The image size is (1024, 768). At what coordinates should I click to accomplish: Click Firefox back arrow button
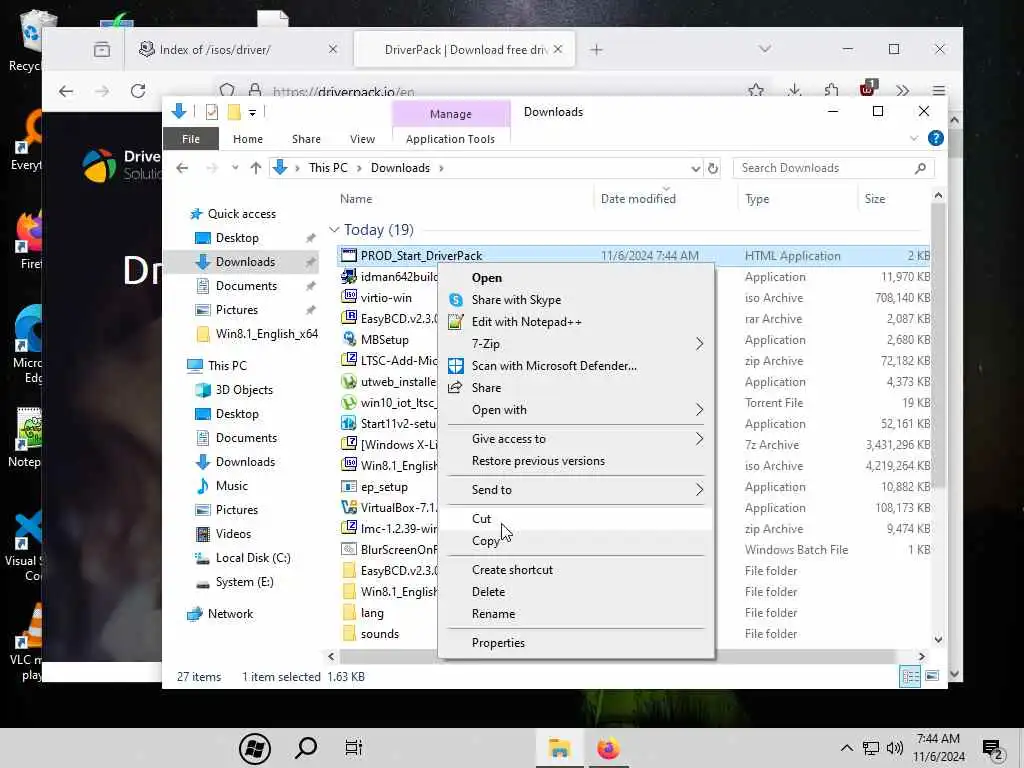coord(66,91)
